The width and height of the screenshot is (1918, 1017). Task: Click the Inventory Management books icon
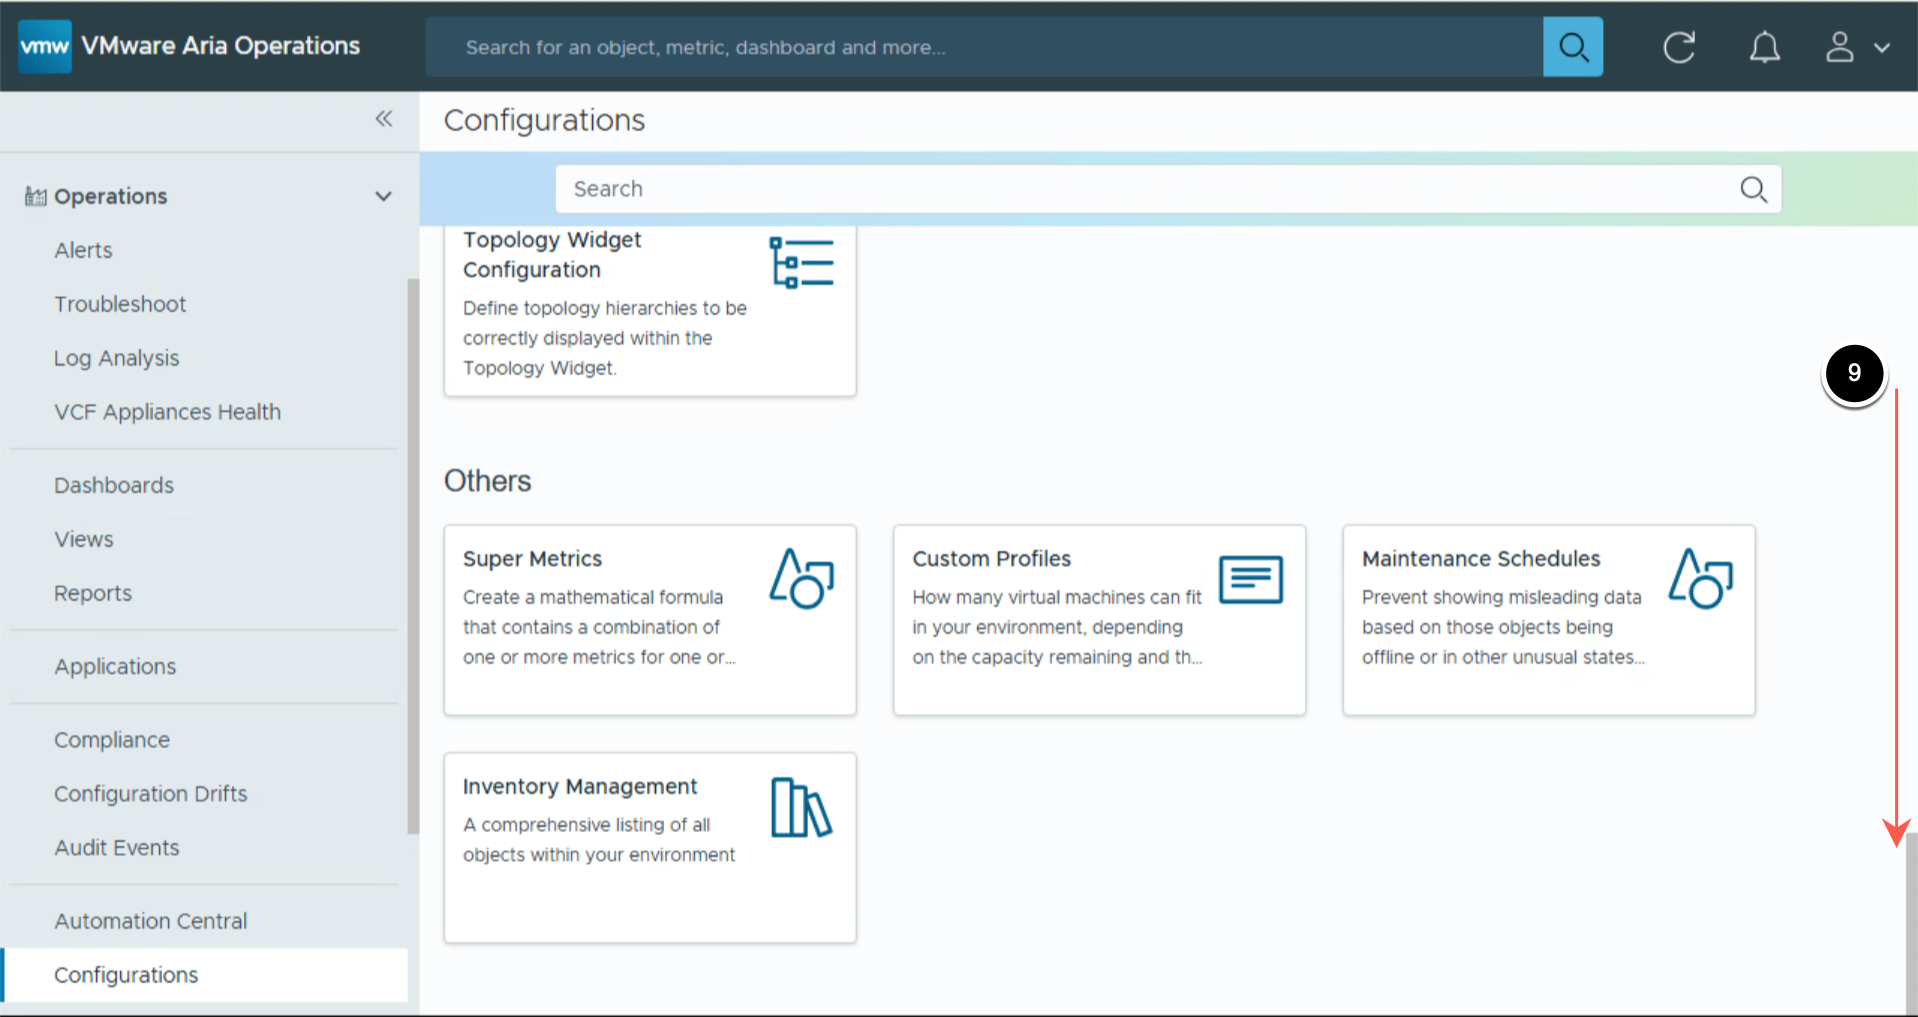[x=801, y=807]
